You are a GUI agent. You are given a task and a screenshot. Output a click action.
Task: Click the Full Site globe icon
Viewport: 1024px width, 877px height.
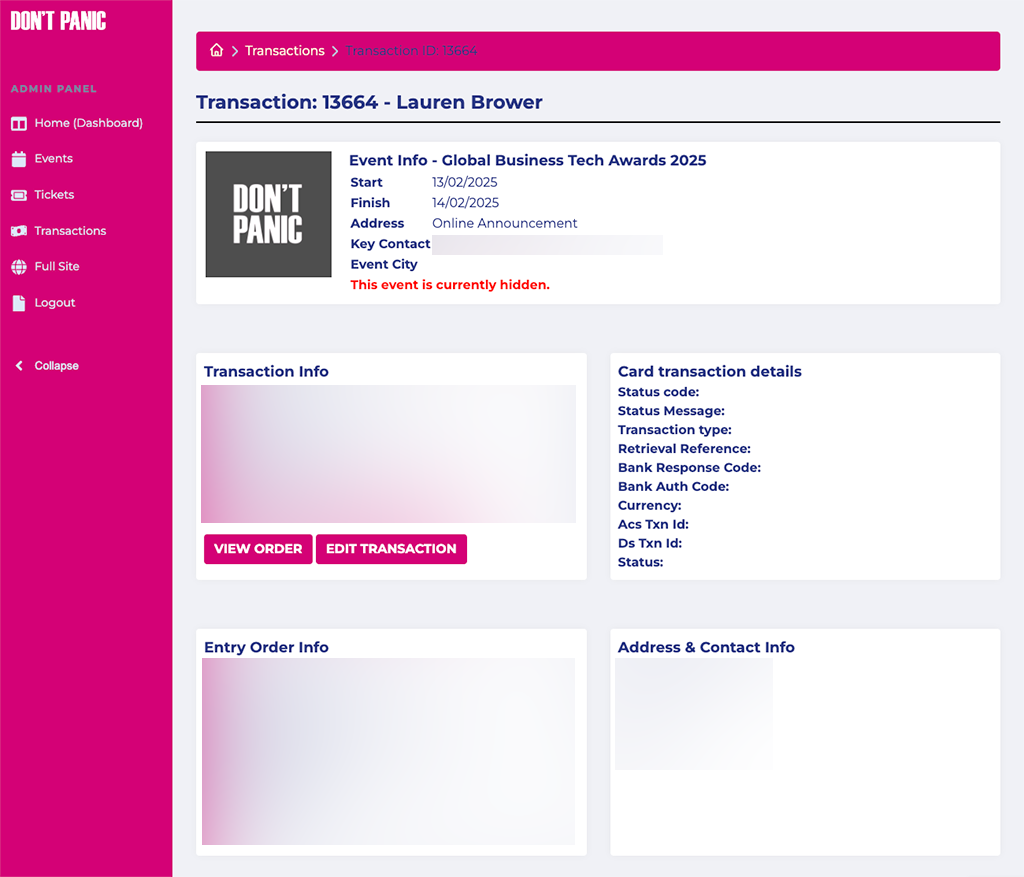tap(18, 267)
